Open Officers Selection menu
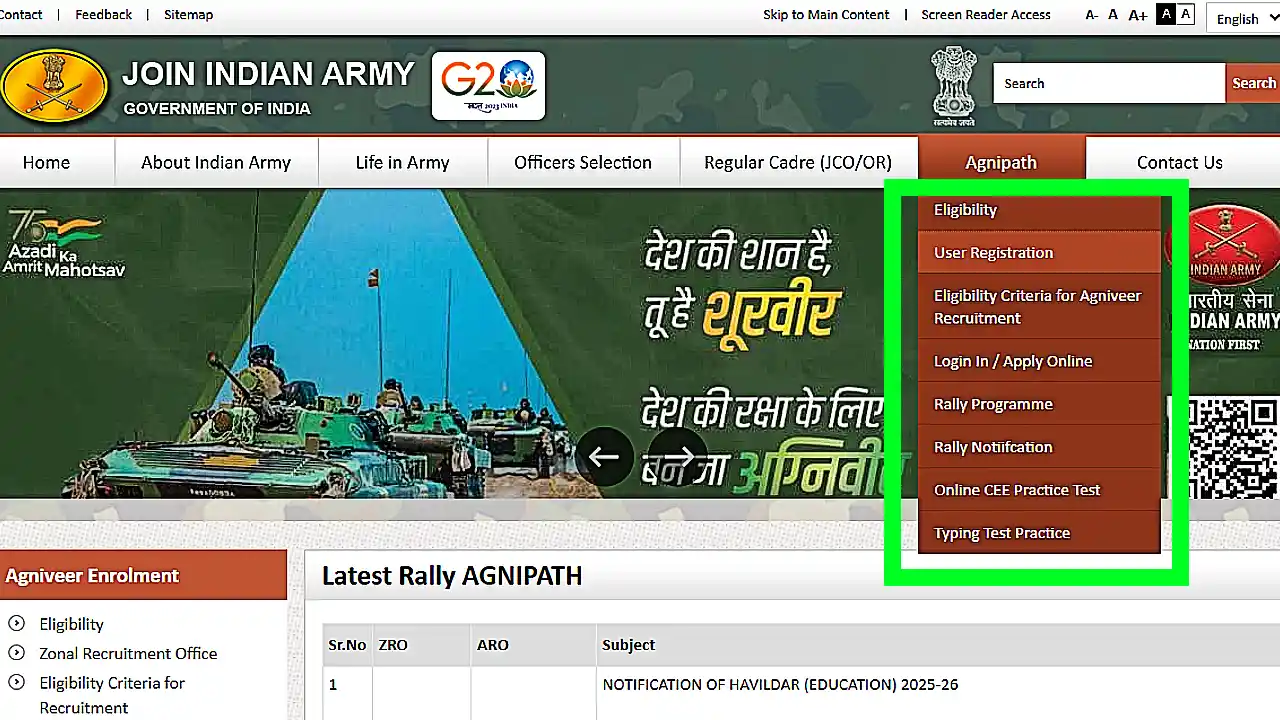This screenshot has height=720, width=1280. click(x=583, y=162)
